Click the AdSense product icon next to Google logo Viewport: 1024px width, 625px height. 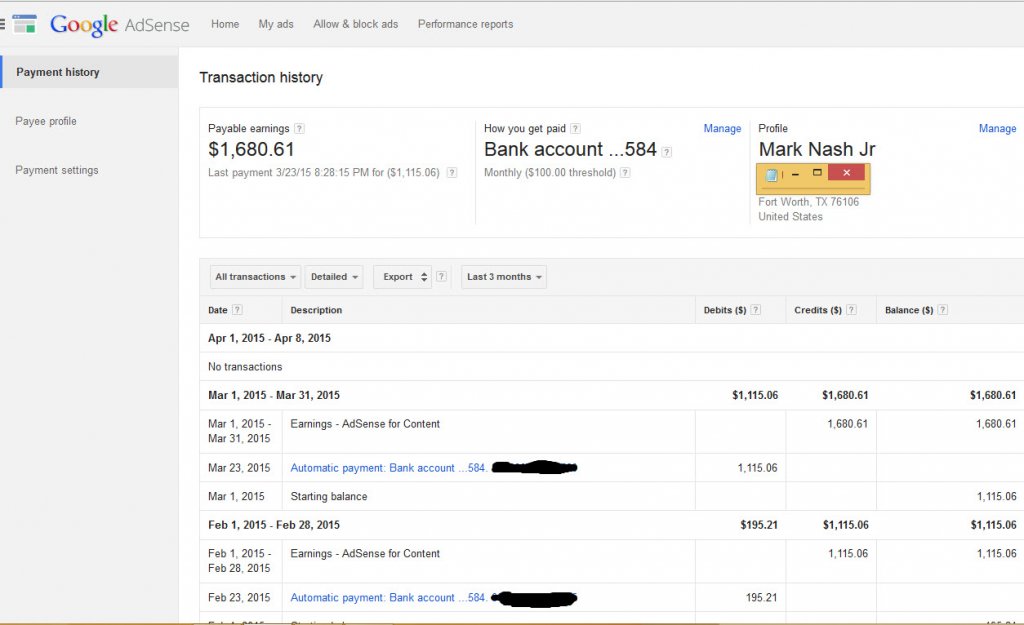25,24
